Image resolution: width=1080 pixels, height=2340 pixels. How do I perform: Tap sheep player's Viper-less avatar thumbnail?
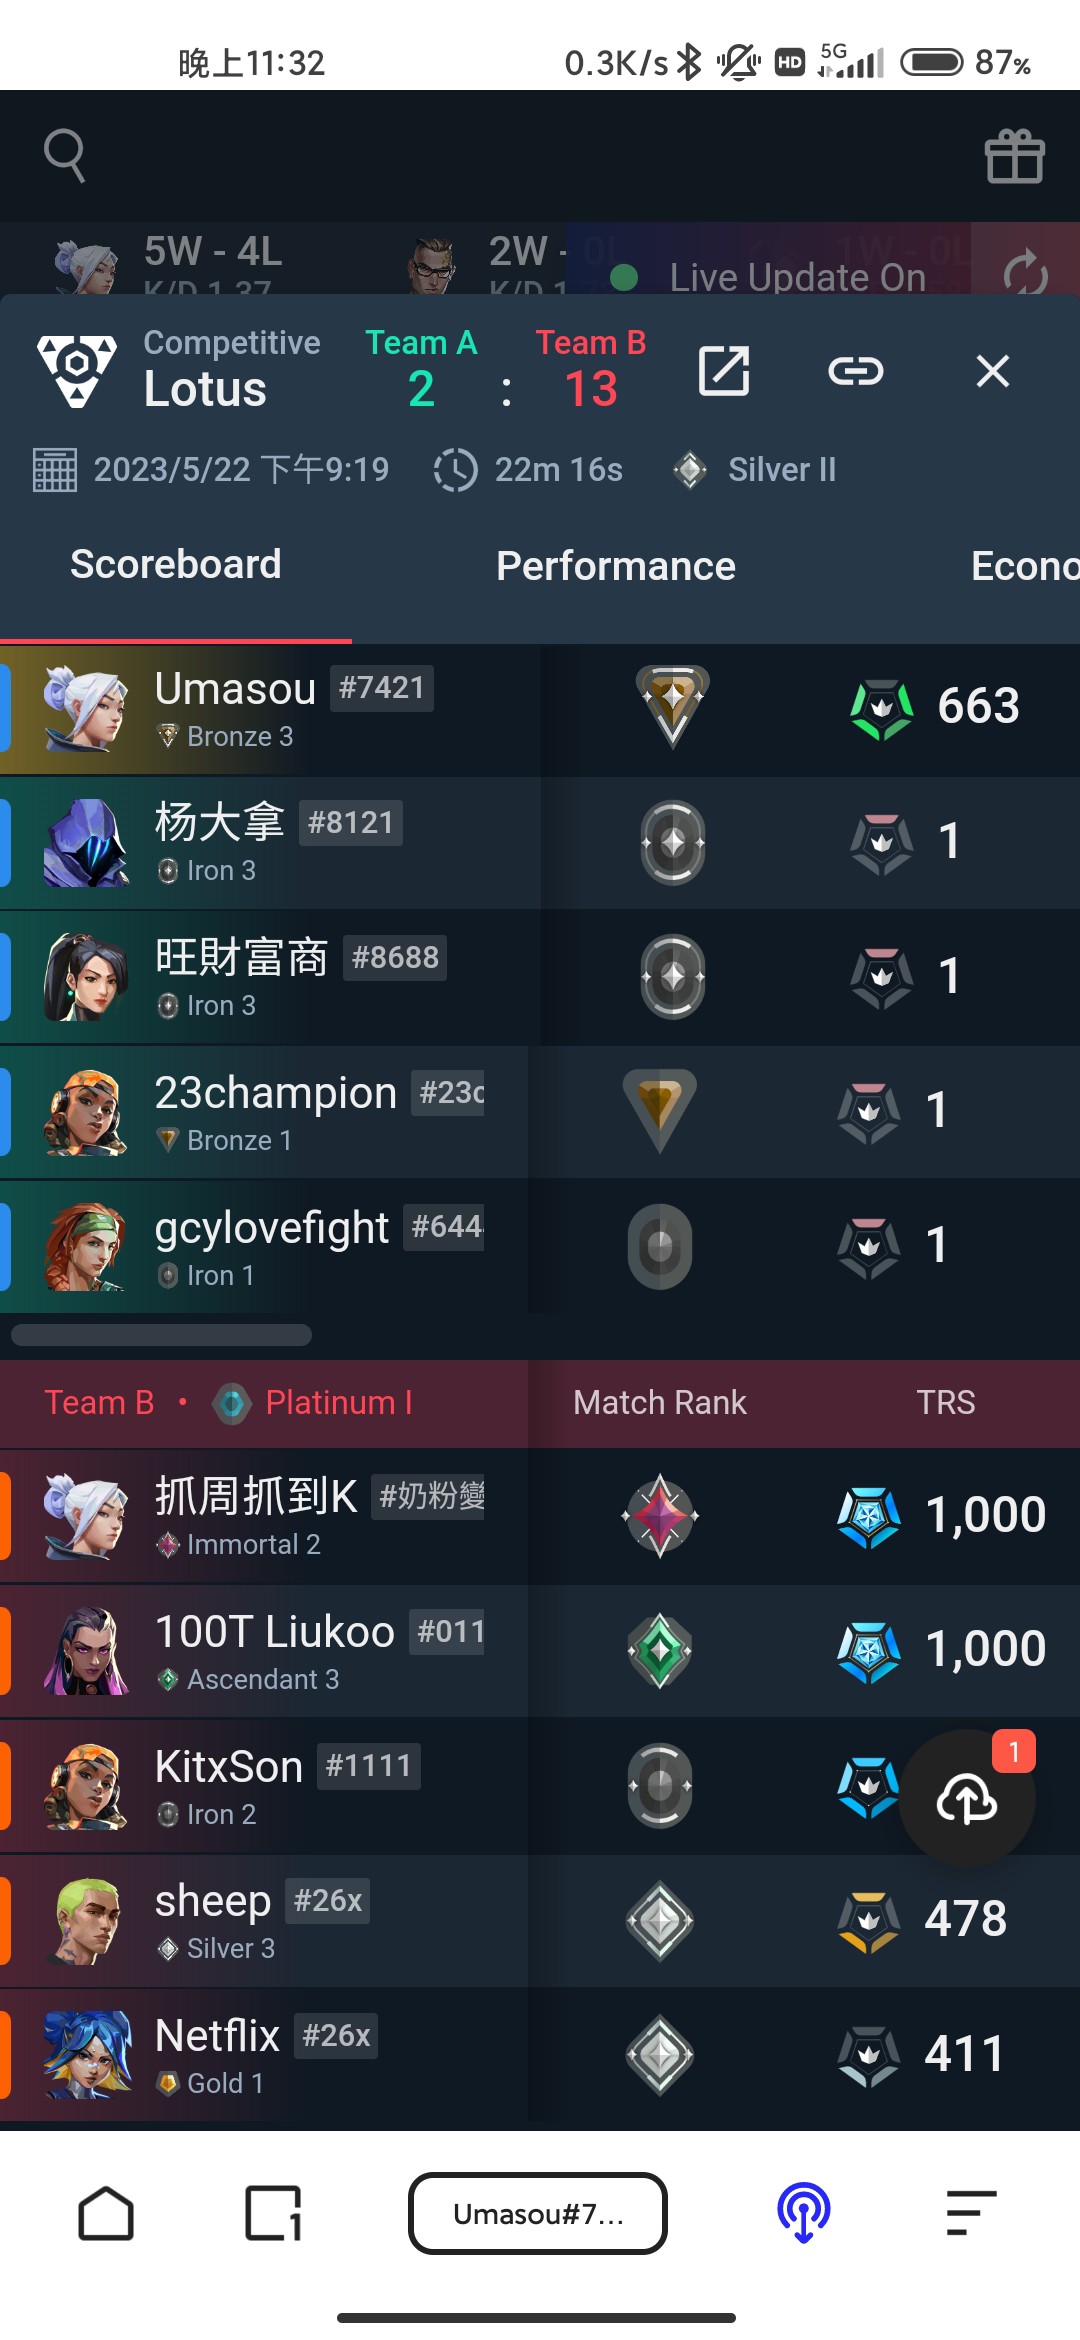[x=86, y=1919]
